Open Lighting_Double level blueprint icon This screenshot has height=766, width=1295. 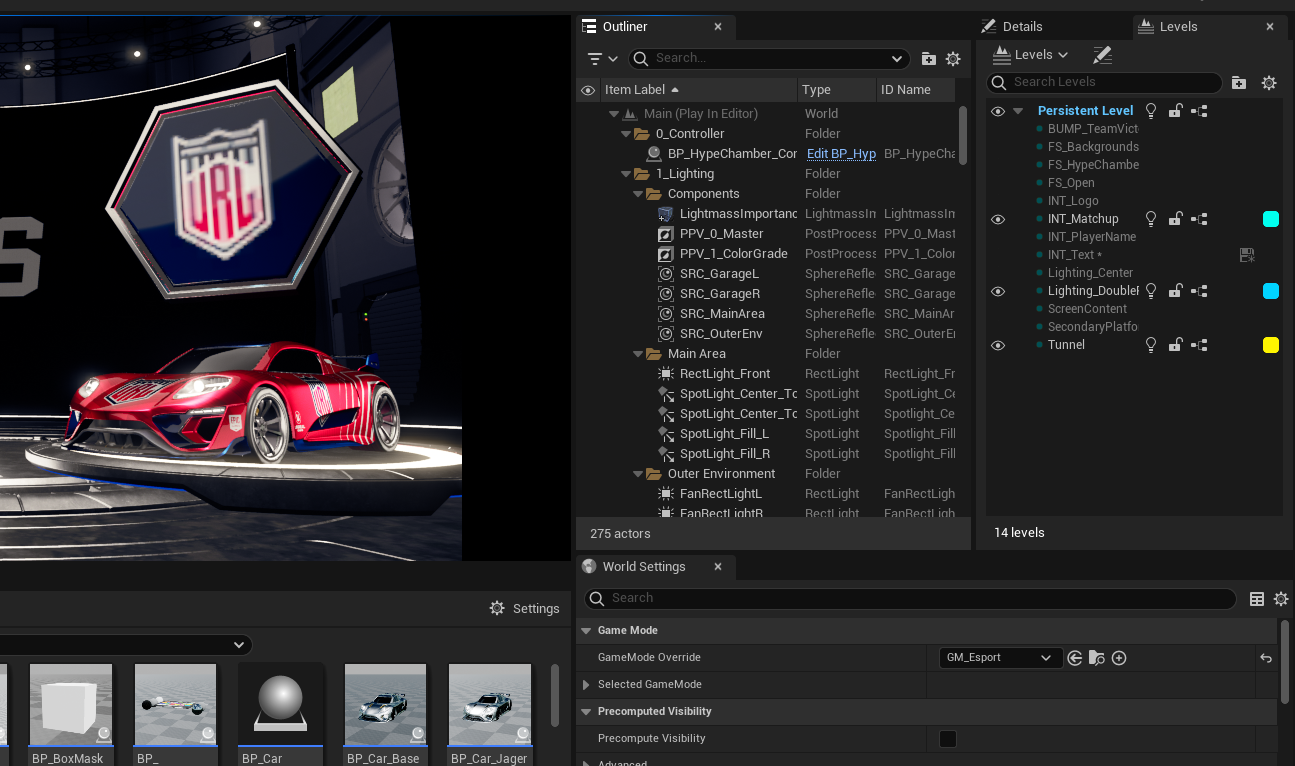pos(1199,291)
